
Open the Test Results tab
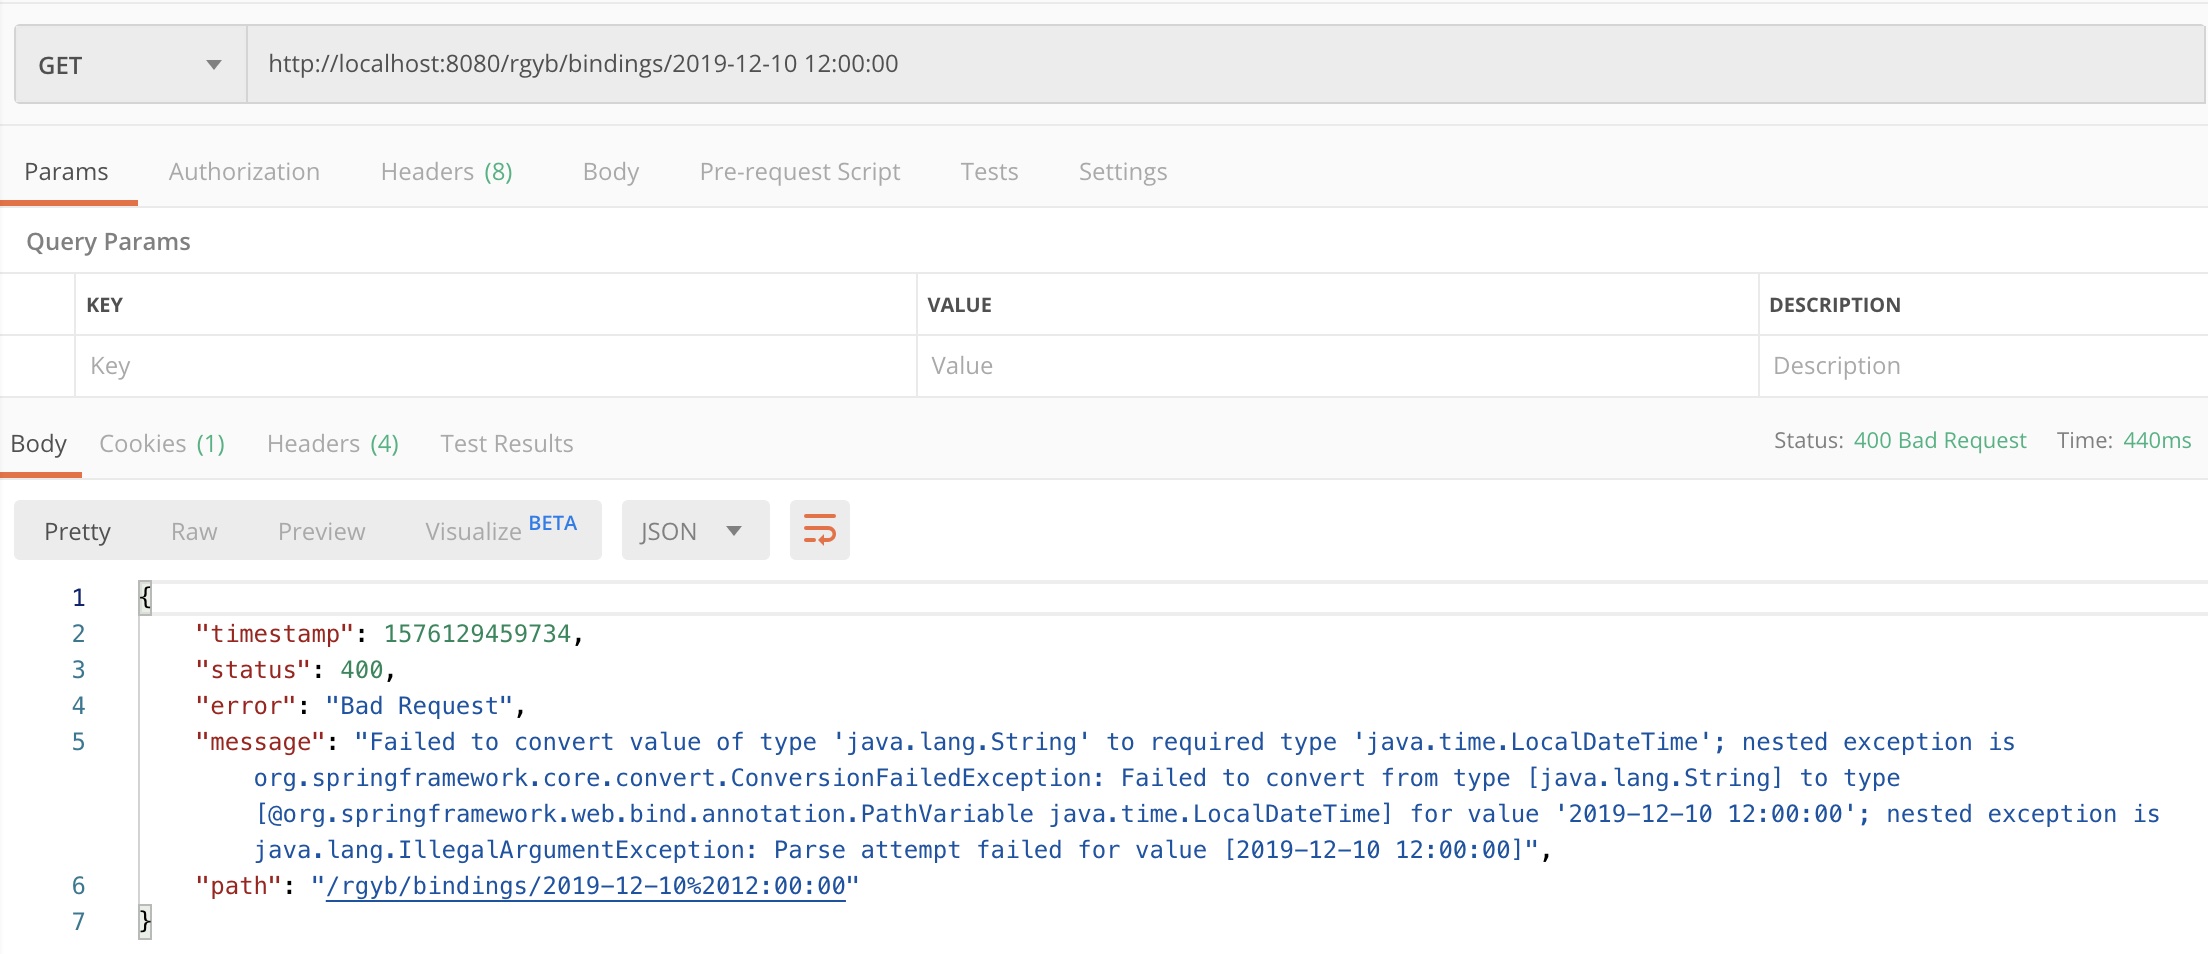click(506, 444)
